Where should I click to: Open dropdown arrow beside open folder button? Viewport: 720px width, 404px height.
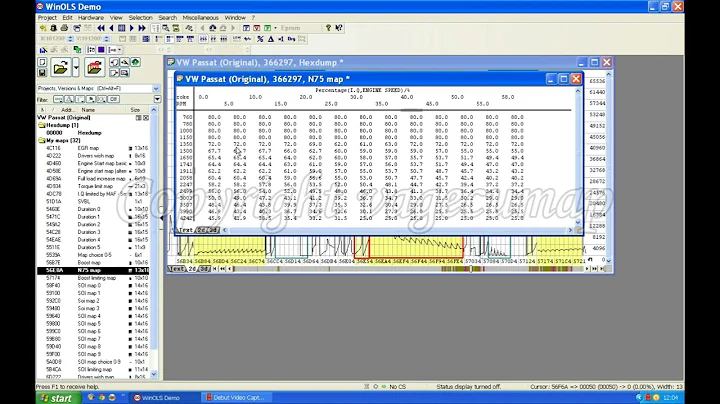point(76,68)
